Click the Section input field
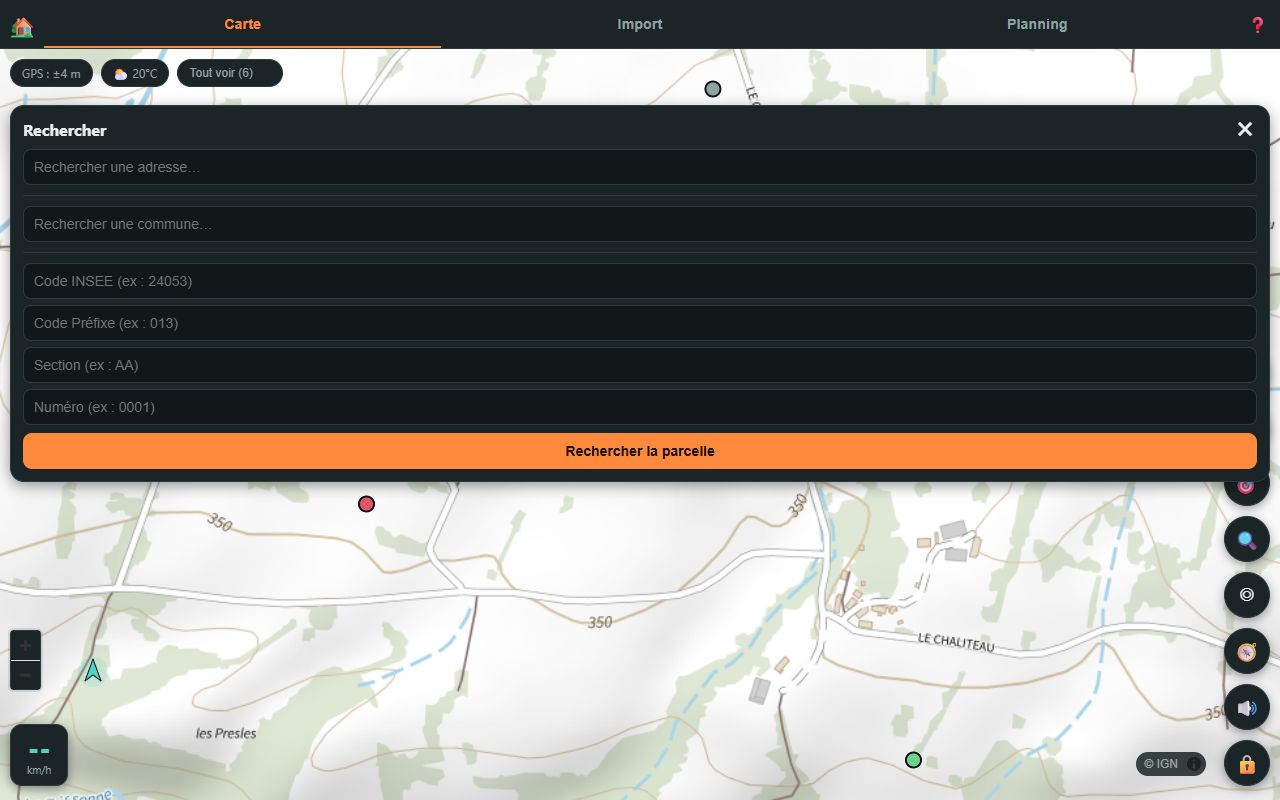Image resolution: width=1280 pixels, height=800 pixels. [640, 365]
